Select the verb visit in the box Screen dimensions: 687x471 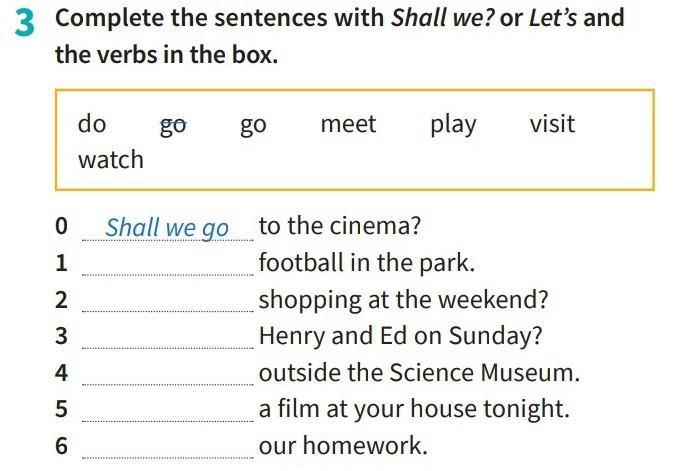click(552, 124)
